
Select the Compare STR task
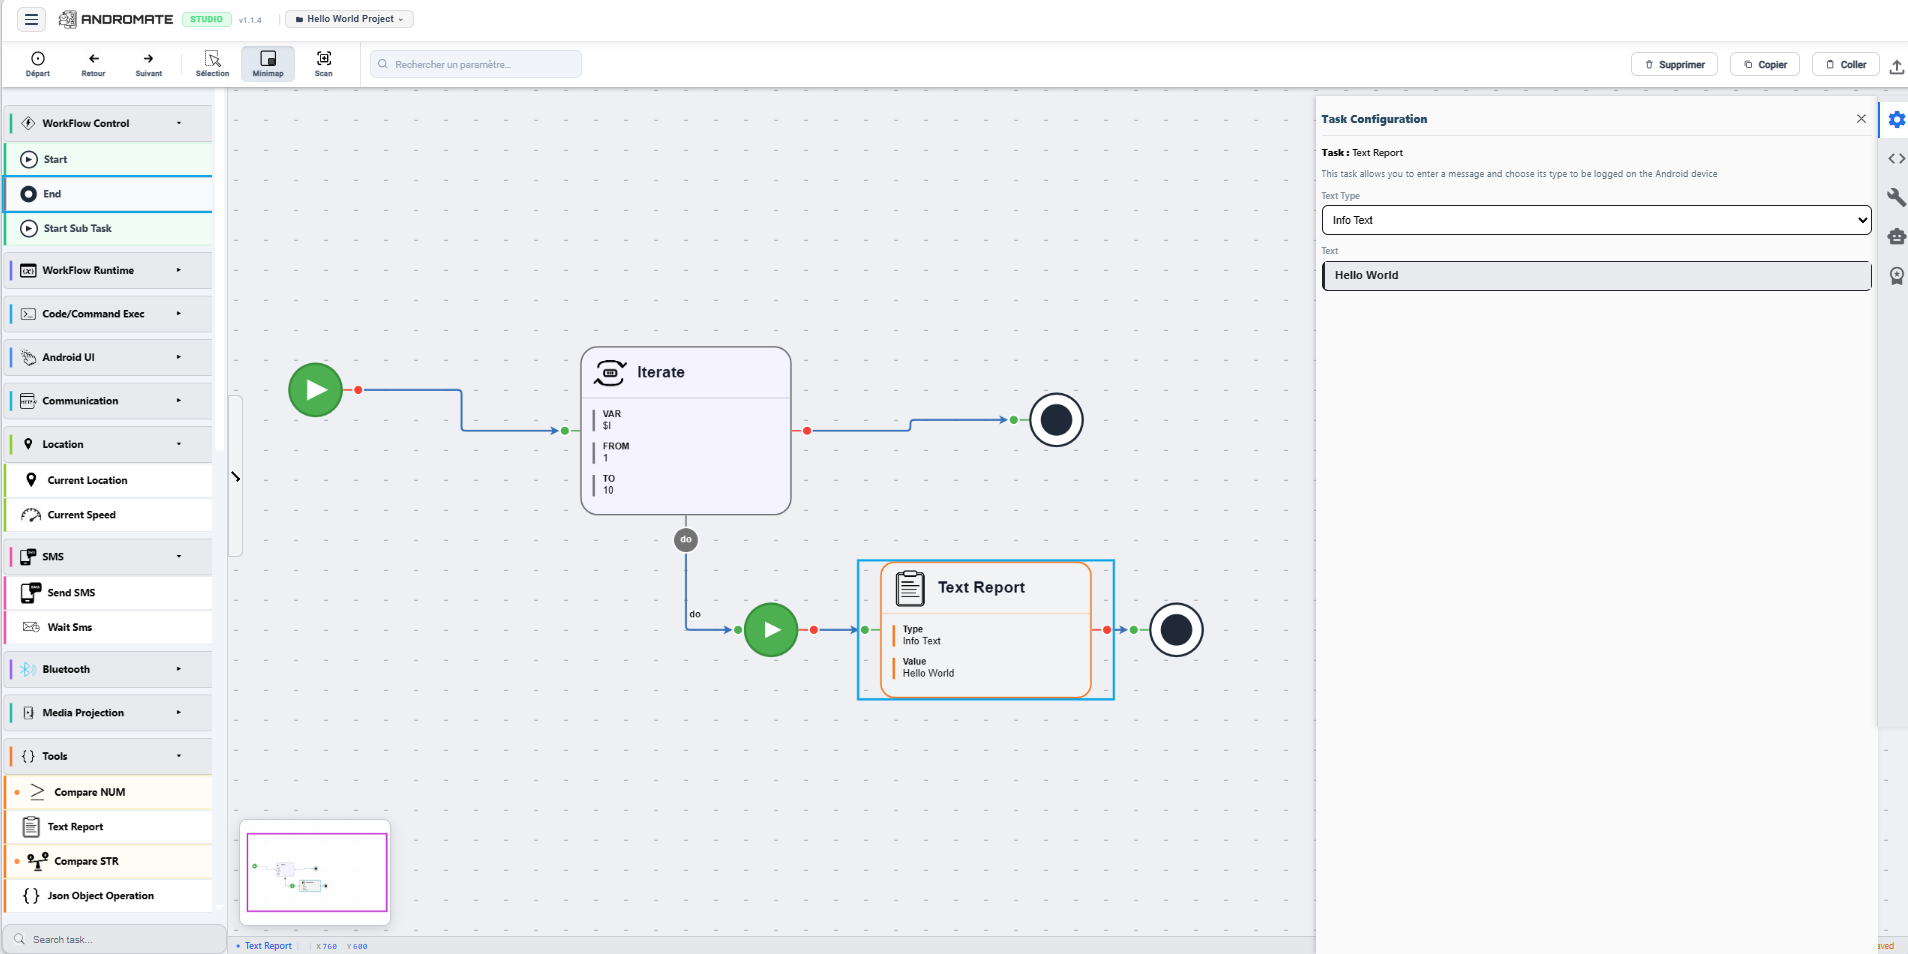click(108, 861)
